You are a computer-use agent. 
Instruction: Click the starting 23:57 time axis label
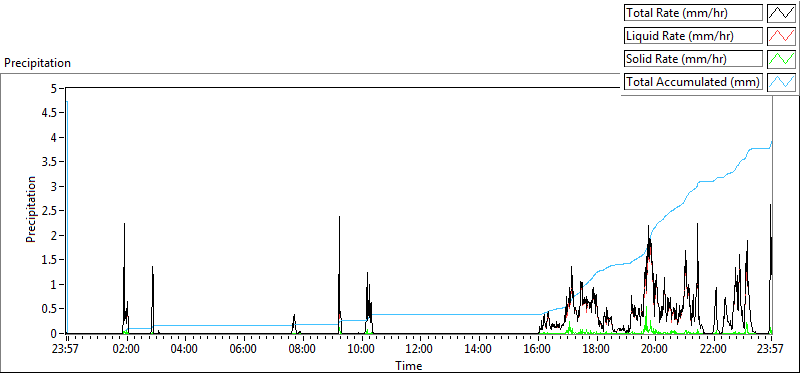tap(67, 350)
